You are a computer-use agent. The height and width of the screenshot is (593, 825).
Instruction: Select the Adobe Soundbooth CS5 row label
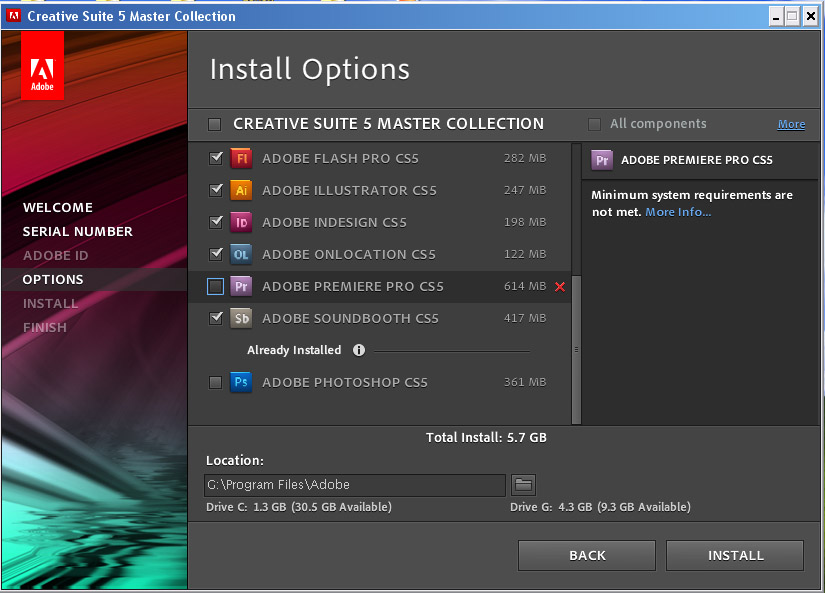tap(350, 318)
